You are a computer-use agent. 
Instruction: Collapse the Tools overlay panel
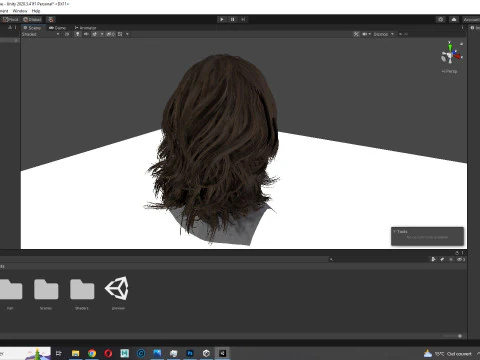394,231
